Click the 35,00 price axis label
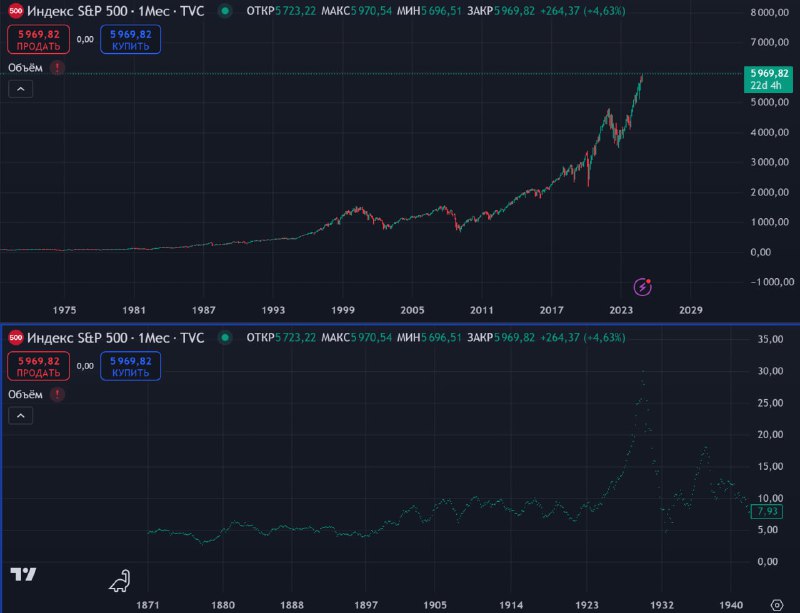The height and width of the screenshot is (613, 800). tap(770, 339)
